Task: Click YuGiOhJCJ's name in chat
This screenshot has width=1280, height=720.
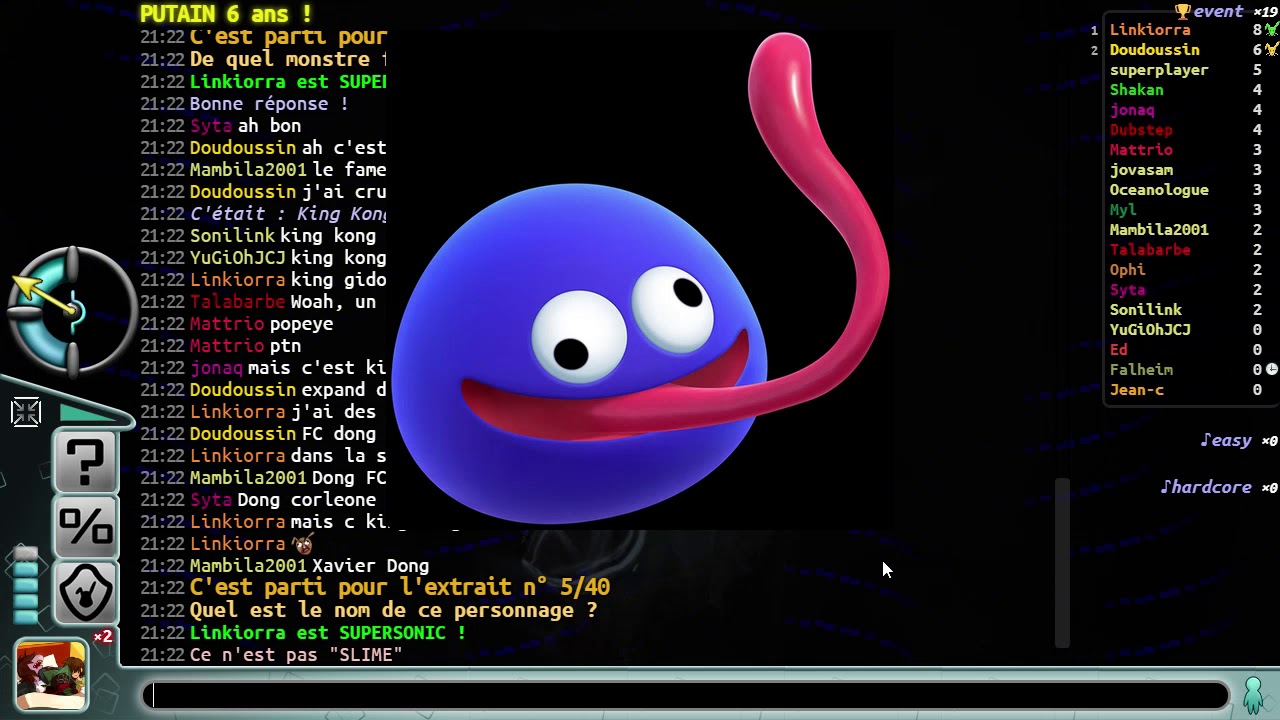Action: pos(238,258)
